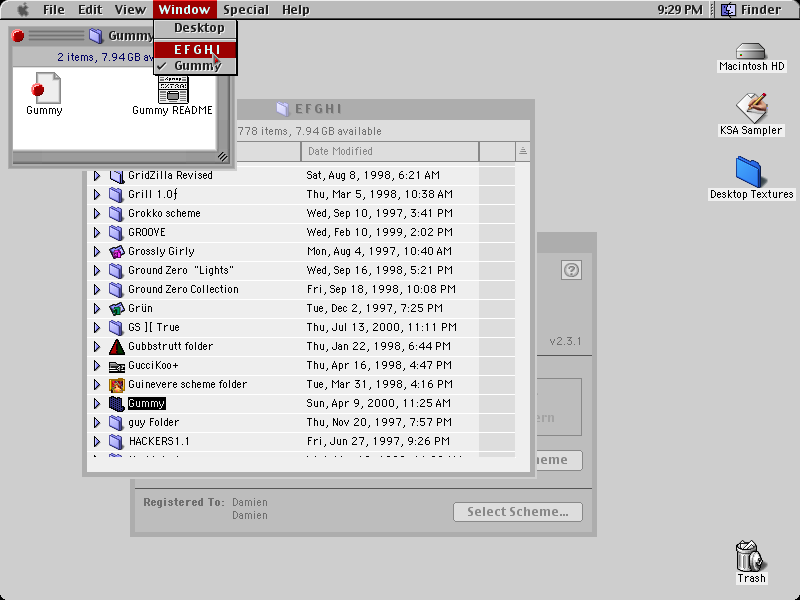Select the Grokko scheme folder icon
The height and width of the screenshot is (600, 800).
pyautogui.click(x=117, y=213)
